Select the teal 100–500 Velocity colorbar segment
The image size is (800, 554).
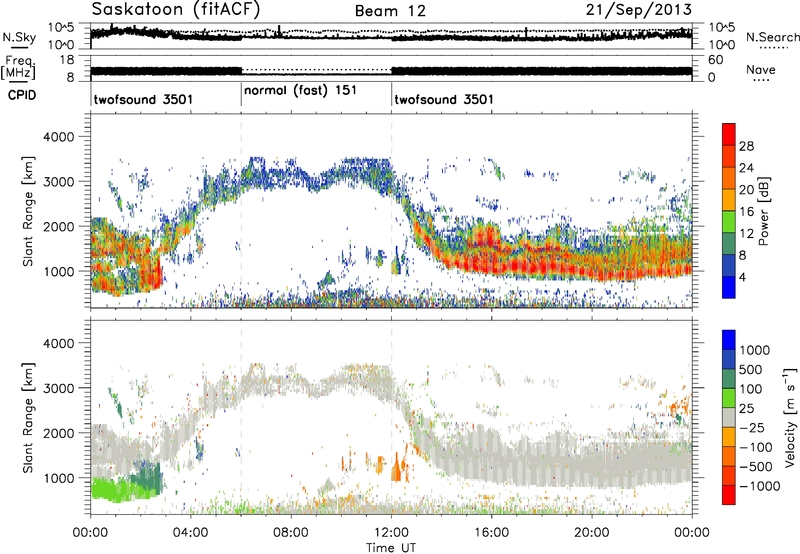(x=729, y=378)
